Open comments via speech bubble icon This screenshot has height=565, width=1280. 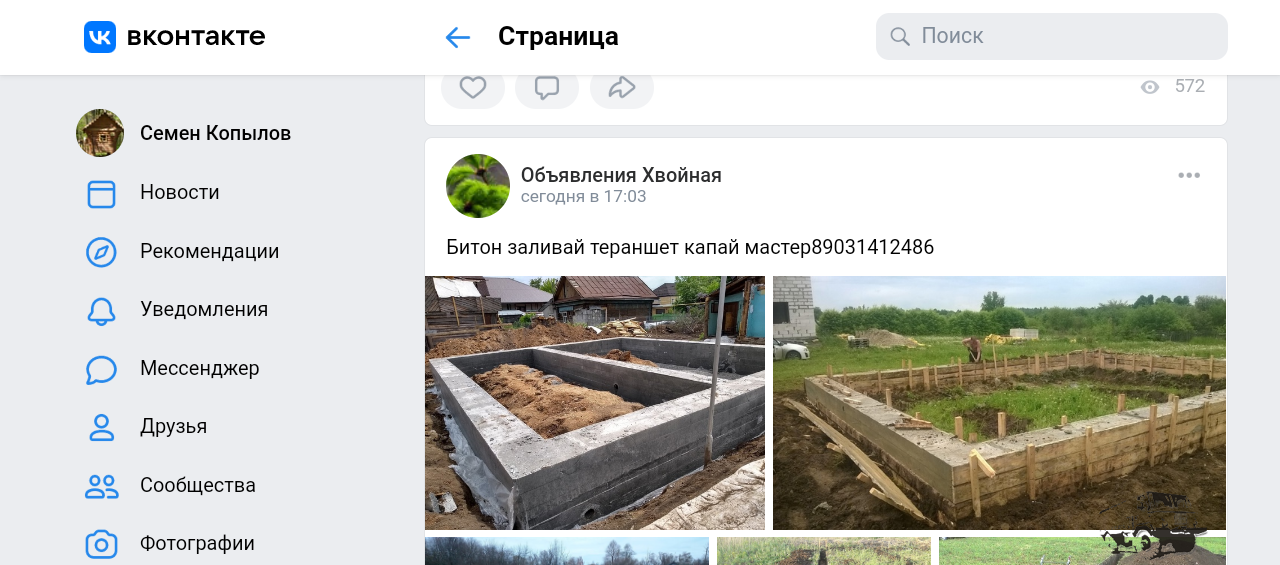[x=547, y=88]
